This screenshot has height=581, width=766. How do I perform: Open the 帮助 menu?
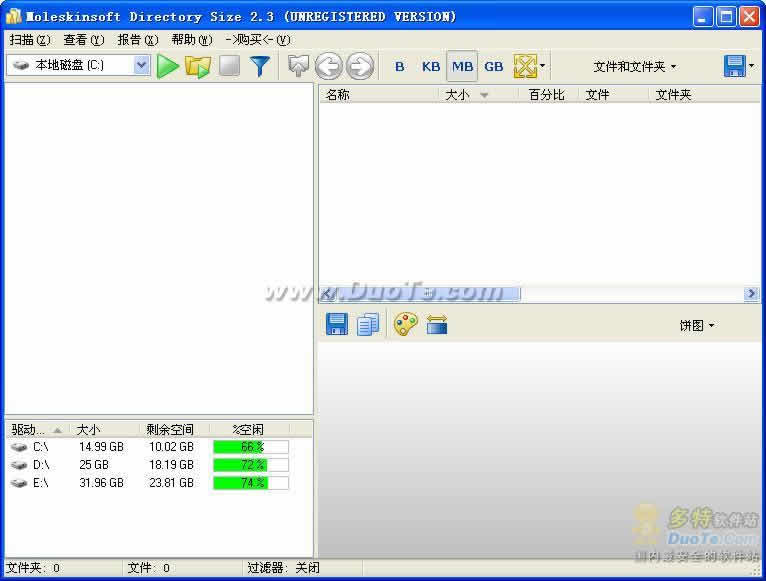[192, 40]
